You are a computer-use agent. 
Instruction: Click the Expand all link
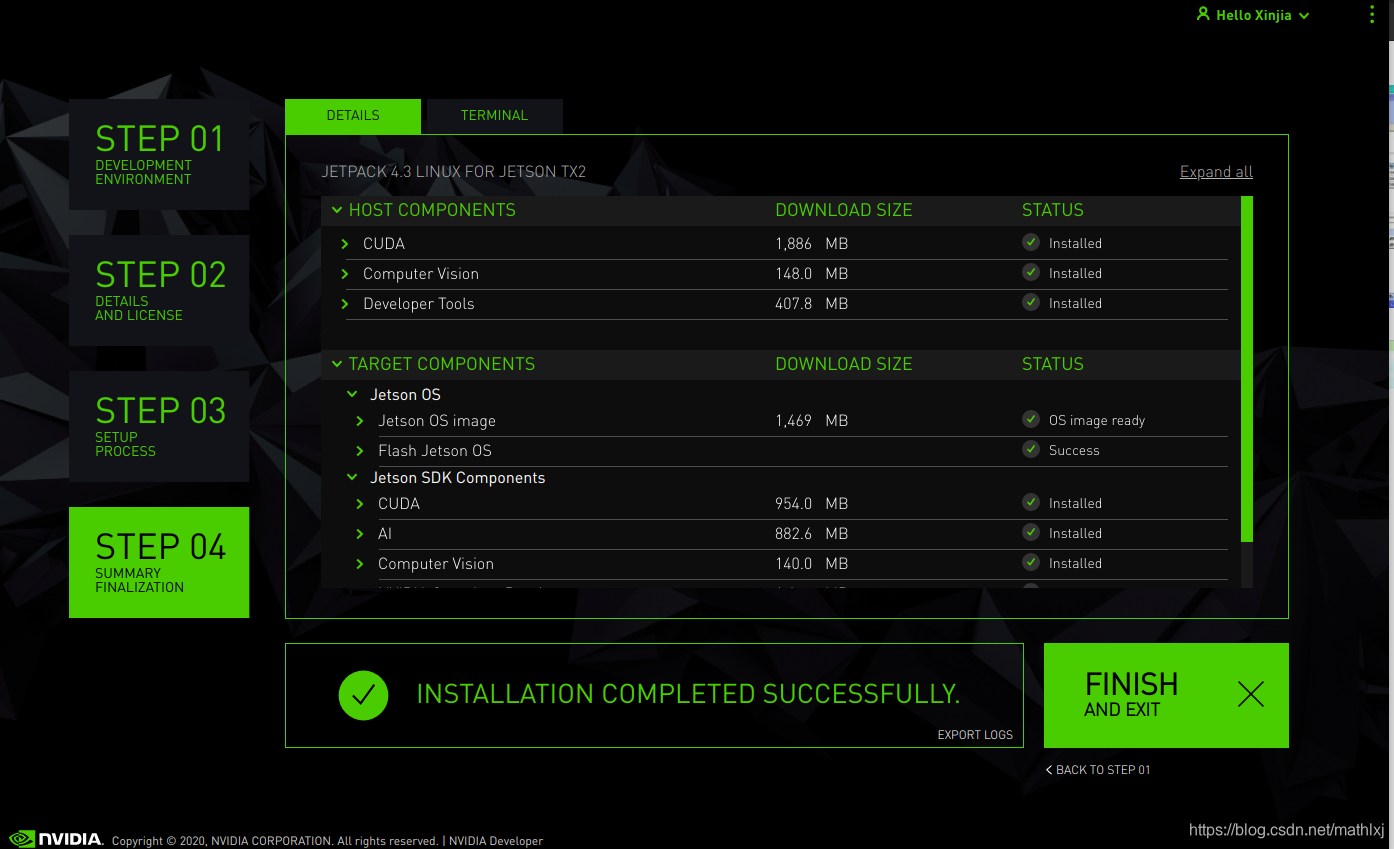(1216, 171)
